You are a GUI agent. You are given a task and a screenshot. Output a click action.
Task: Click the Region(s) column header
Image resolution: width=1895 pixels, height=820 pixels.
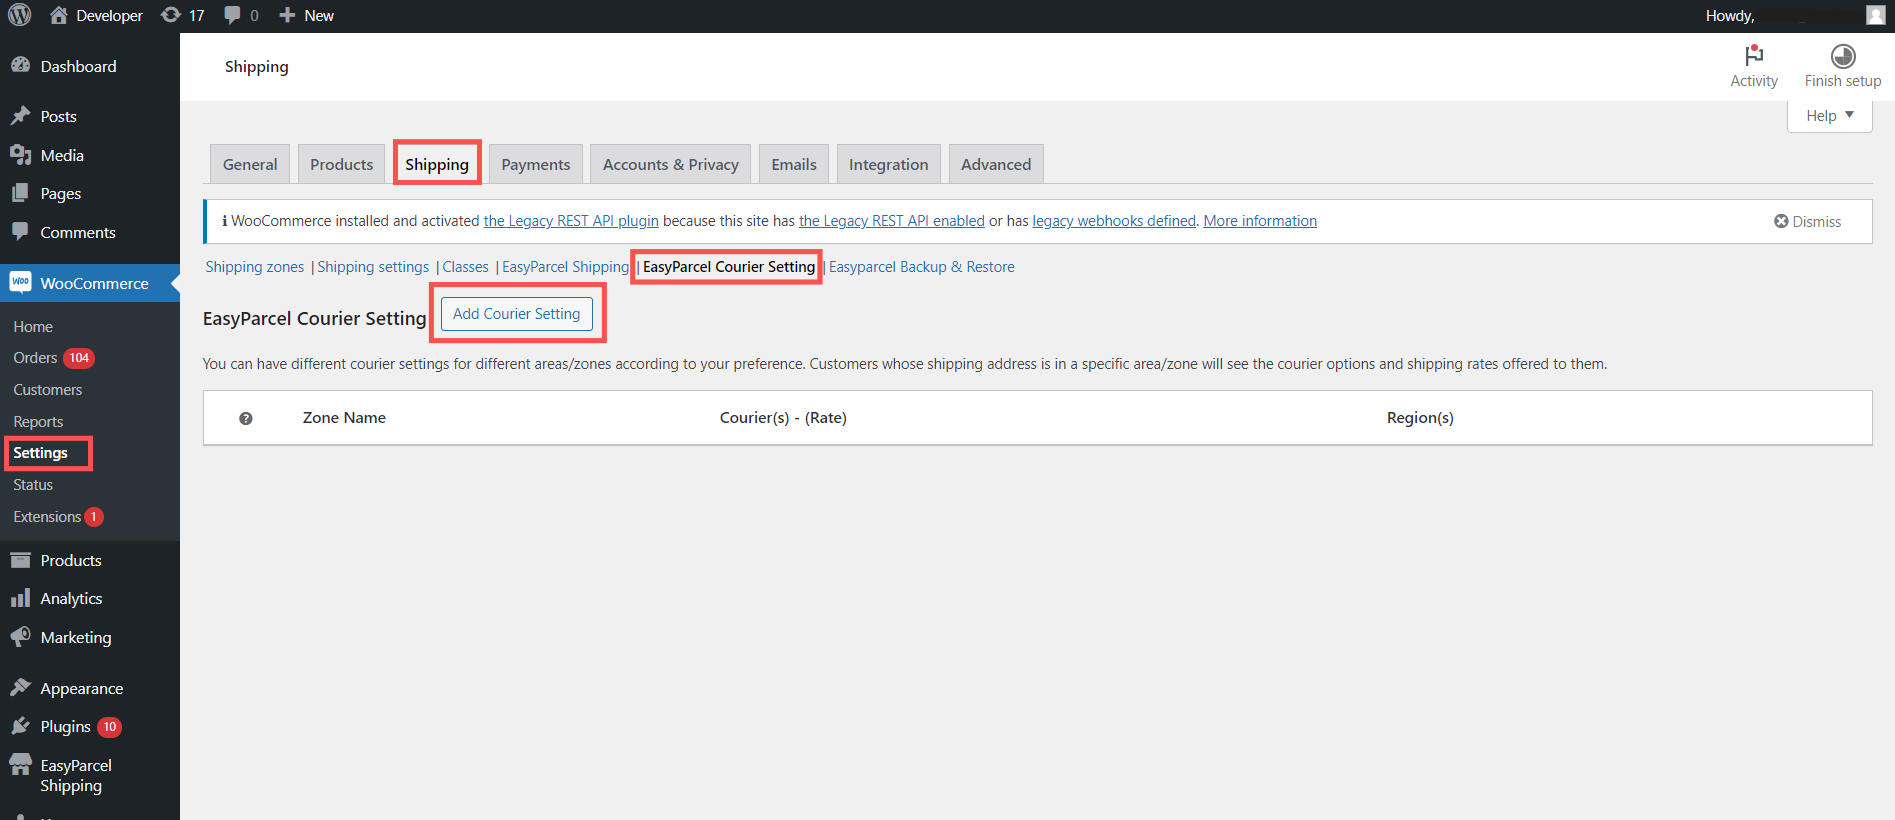coord(1420,418)
